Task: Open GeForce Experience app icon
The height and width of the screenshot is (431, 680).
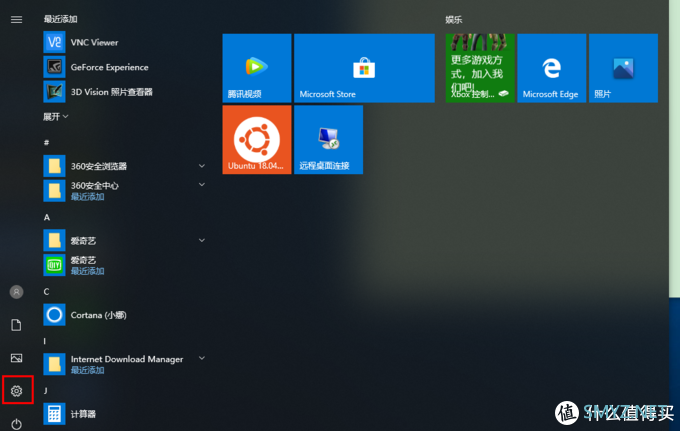Action: click(54, 67)
